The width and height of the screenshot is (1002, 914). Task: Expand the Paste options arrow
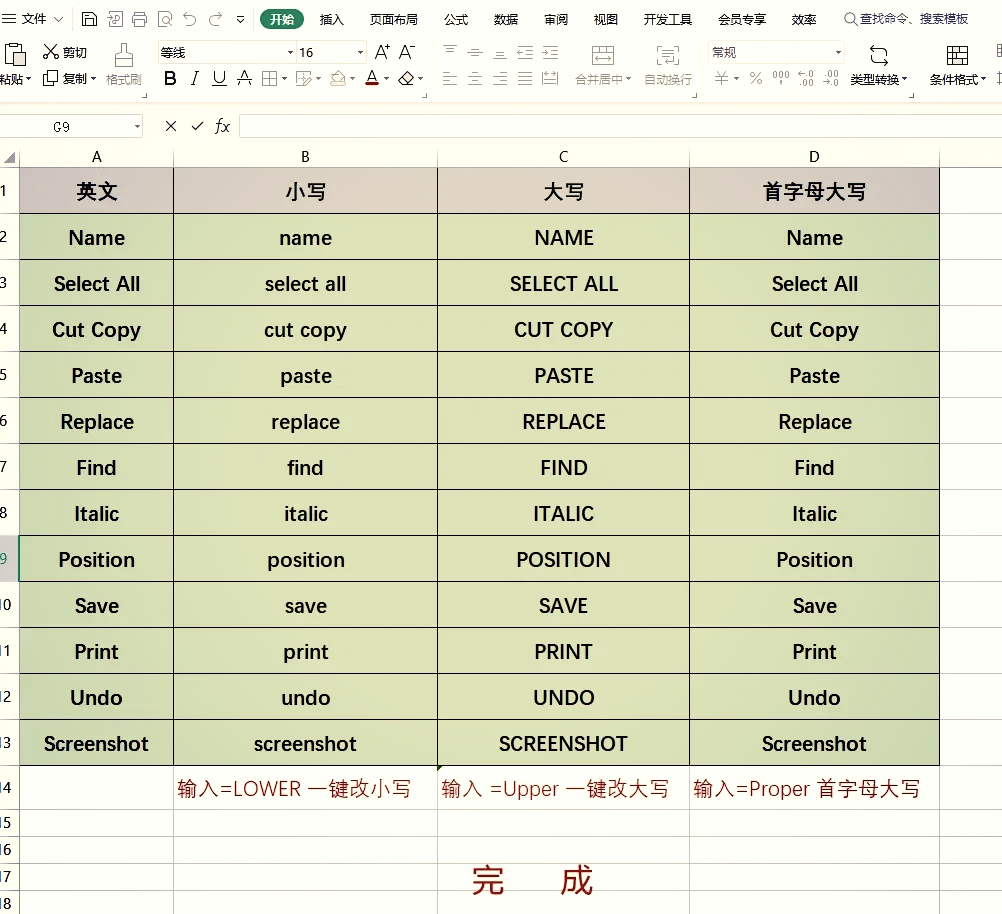tap(28, 79)
